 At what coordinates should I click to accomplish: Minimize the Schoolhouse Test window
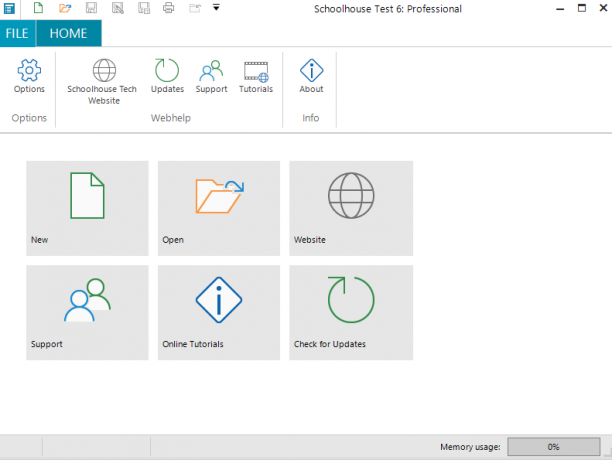pos(560,9)
